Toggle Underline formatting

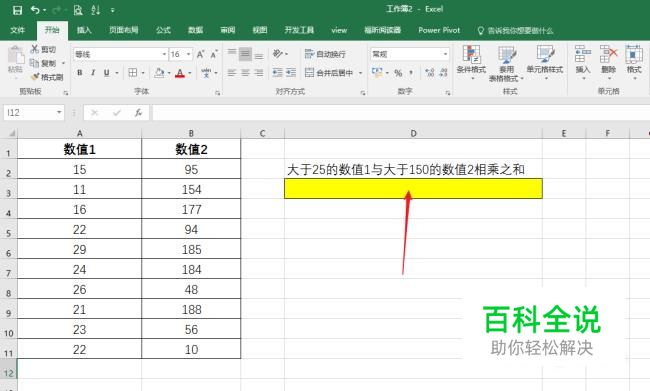click(x=107, y=73)
